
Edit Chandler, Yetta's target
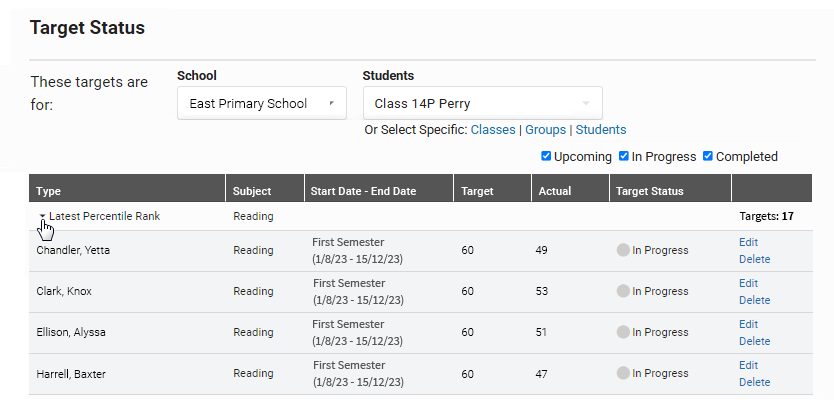pos(748,242)
